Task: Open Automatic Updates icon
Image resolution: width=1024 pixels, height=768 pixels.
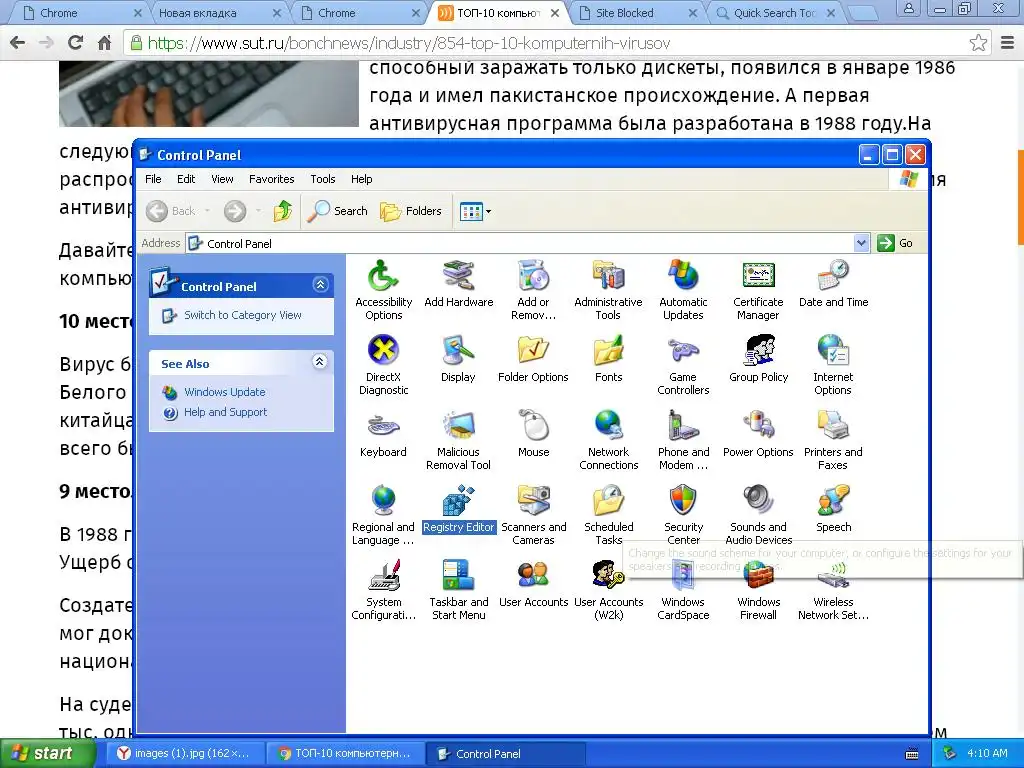Action: pos(683,276)
